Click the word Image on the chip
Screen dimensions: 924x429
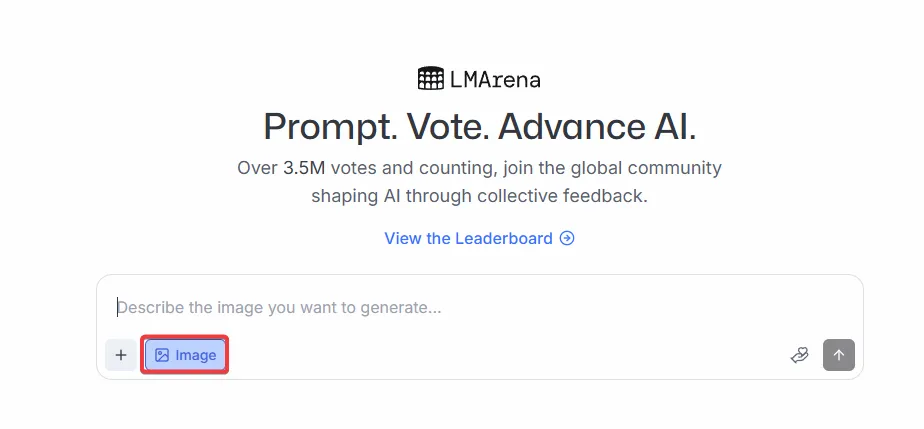196,355
